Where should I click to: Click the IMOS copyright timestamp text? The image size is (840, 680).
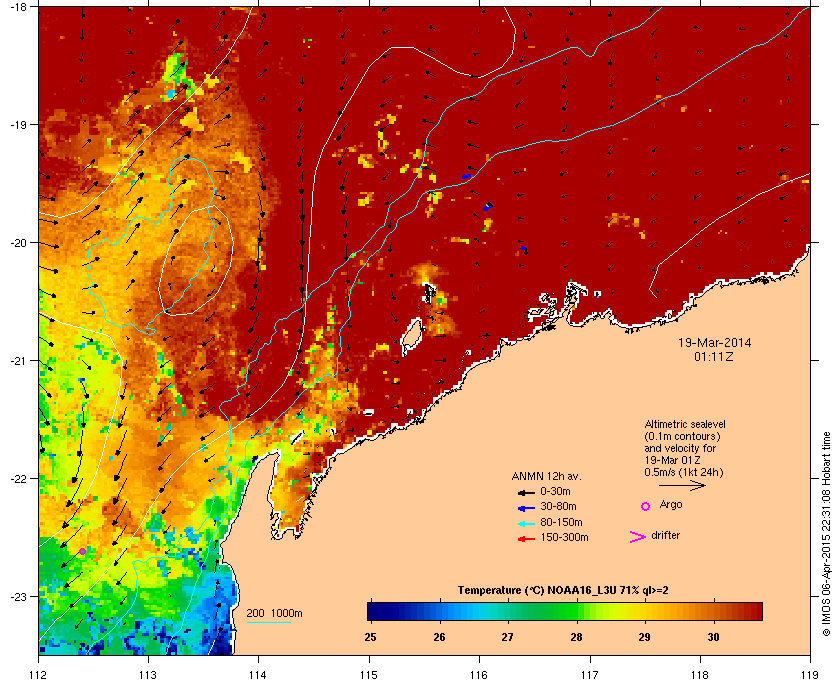point(827,534)
